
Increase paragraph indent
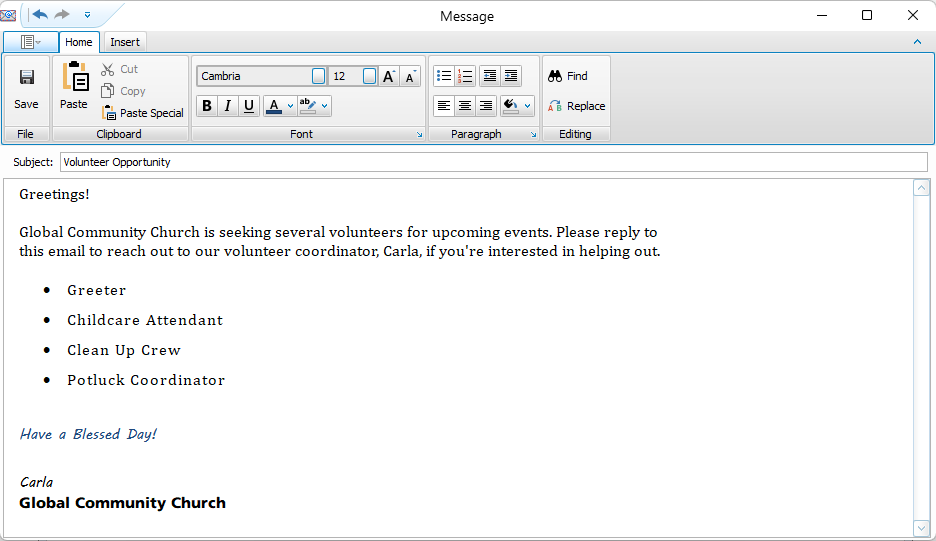point(511,76)
